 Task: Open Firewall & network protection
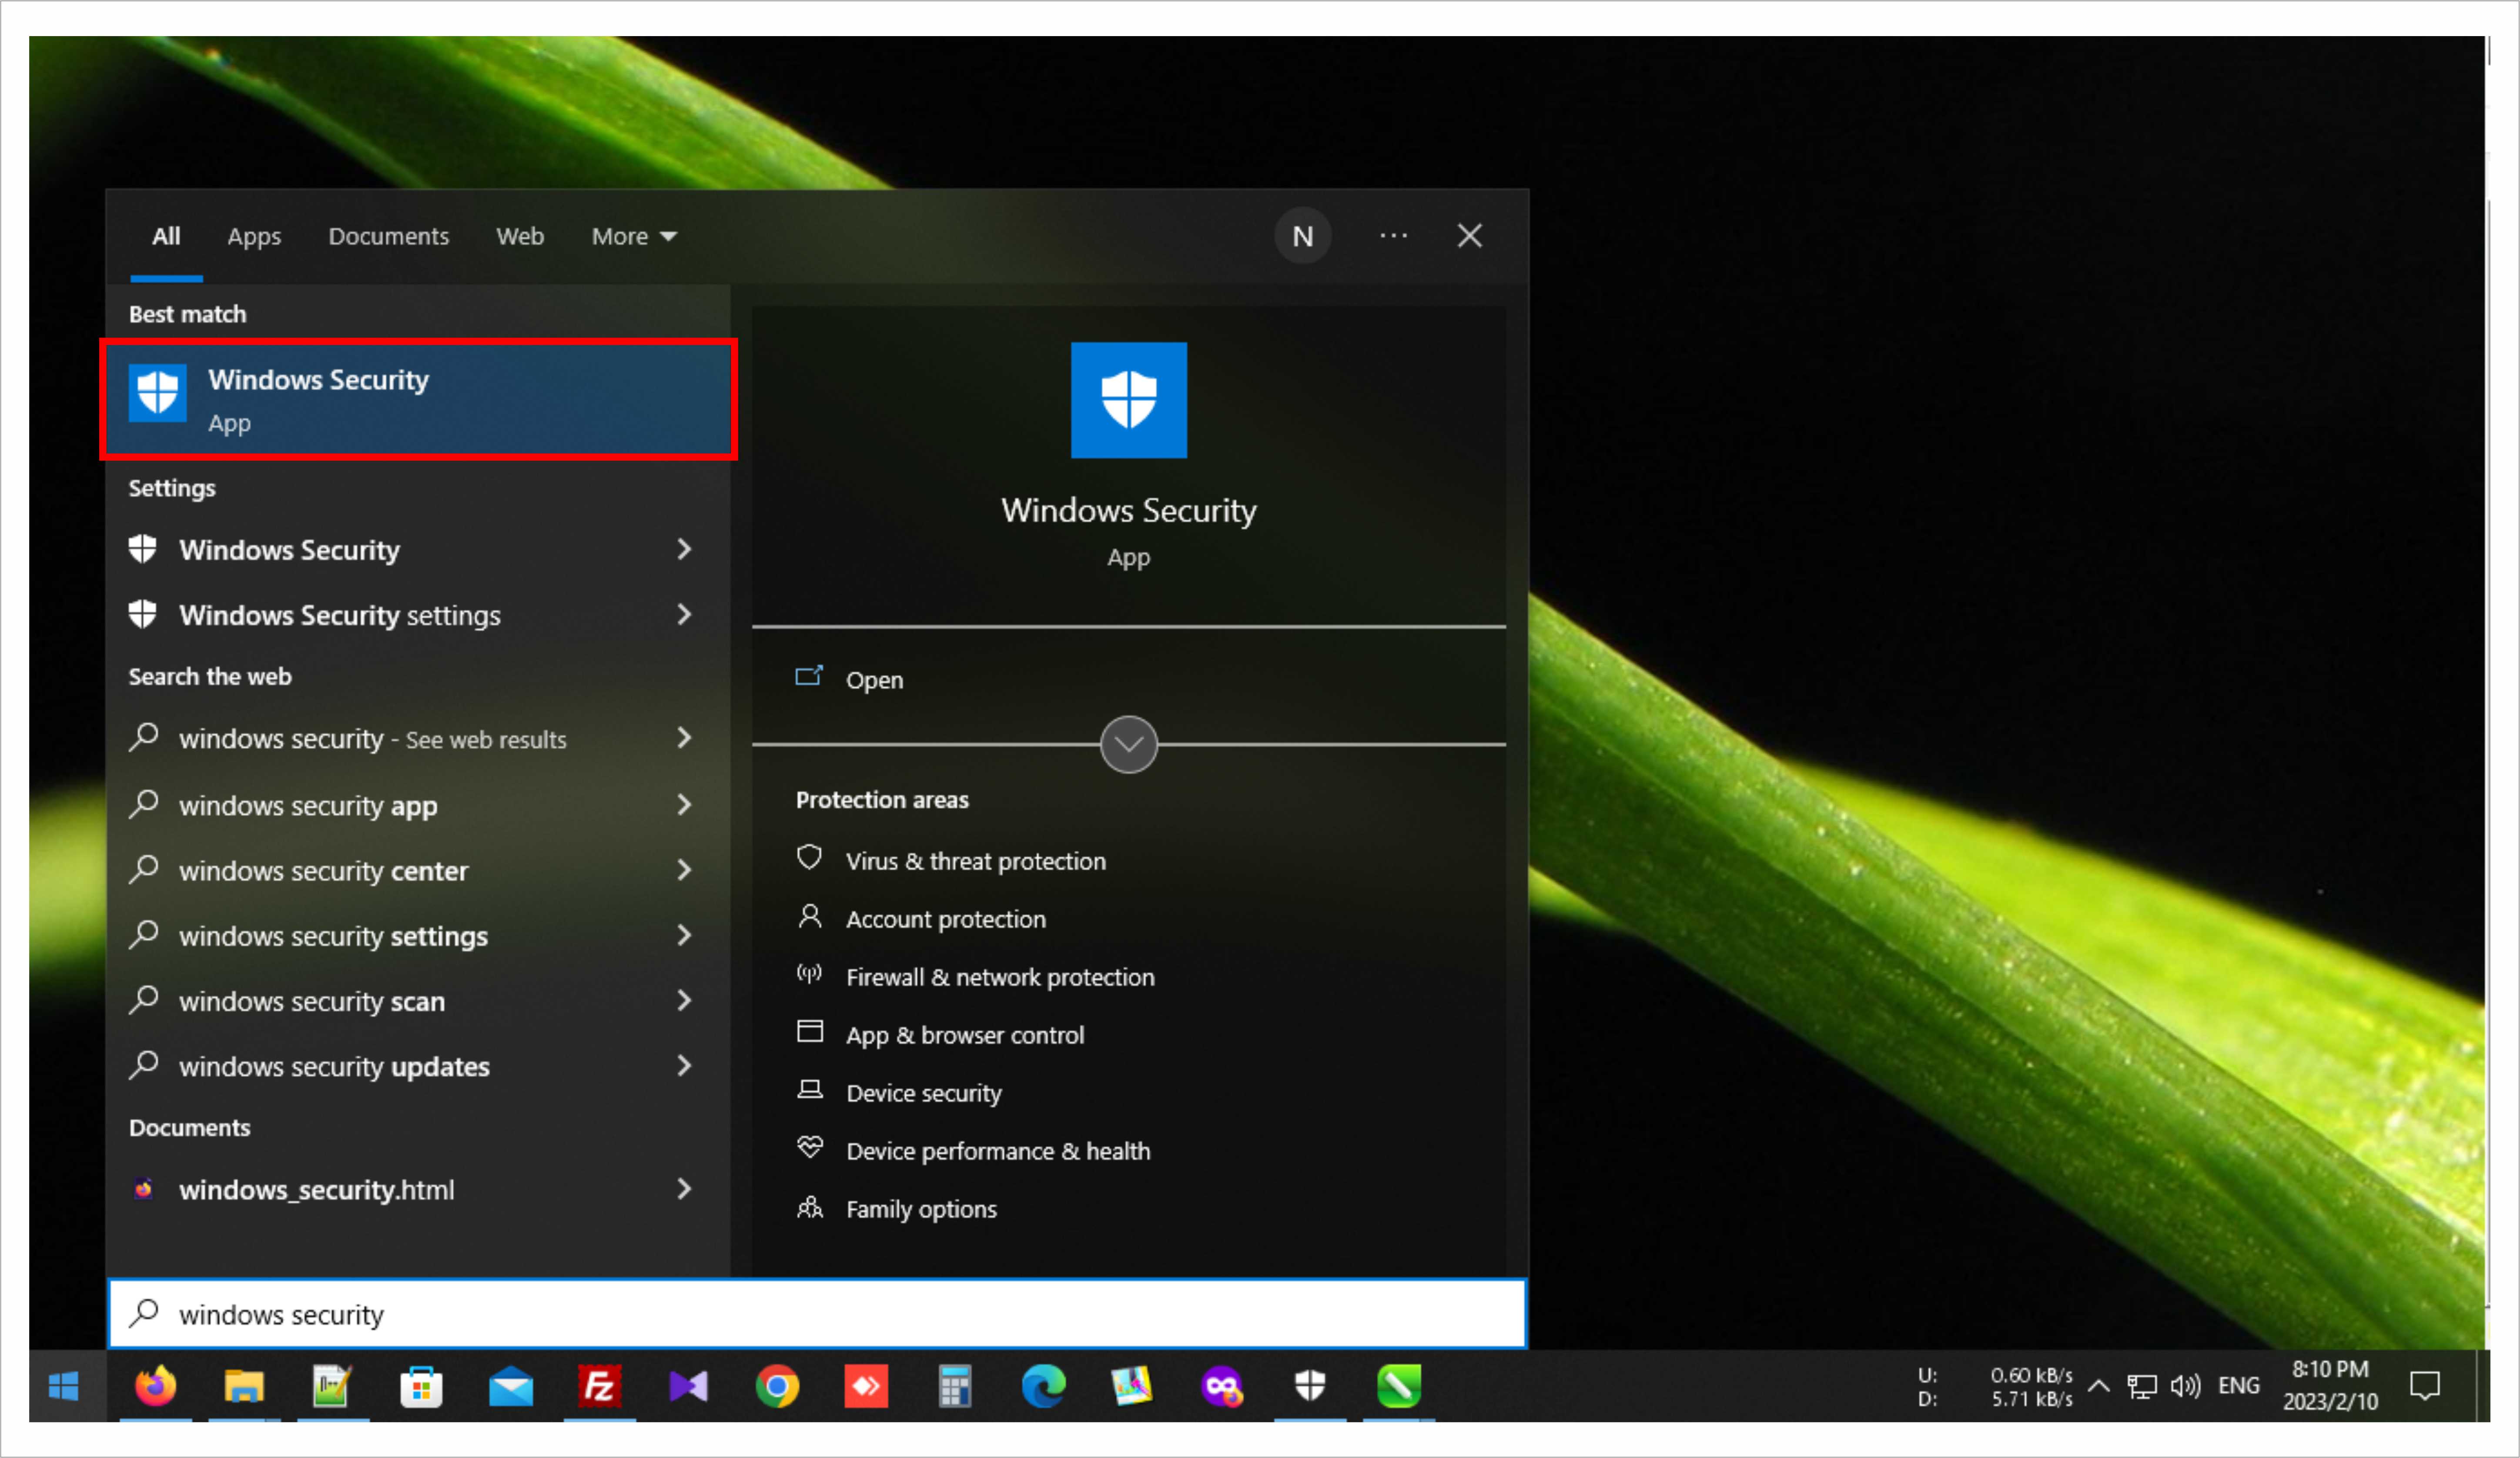[999, 977]
